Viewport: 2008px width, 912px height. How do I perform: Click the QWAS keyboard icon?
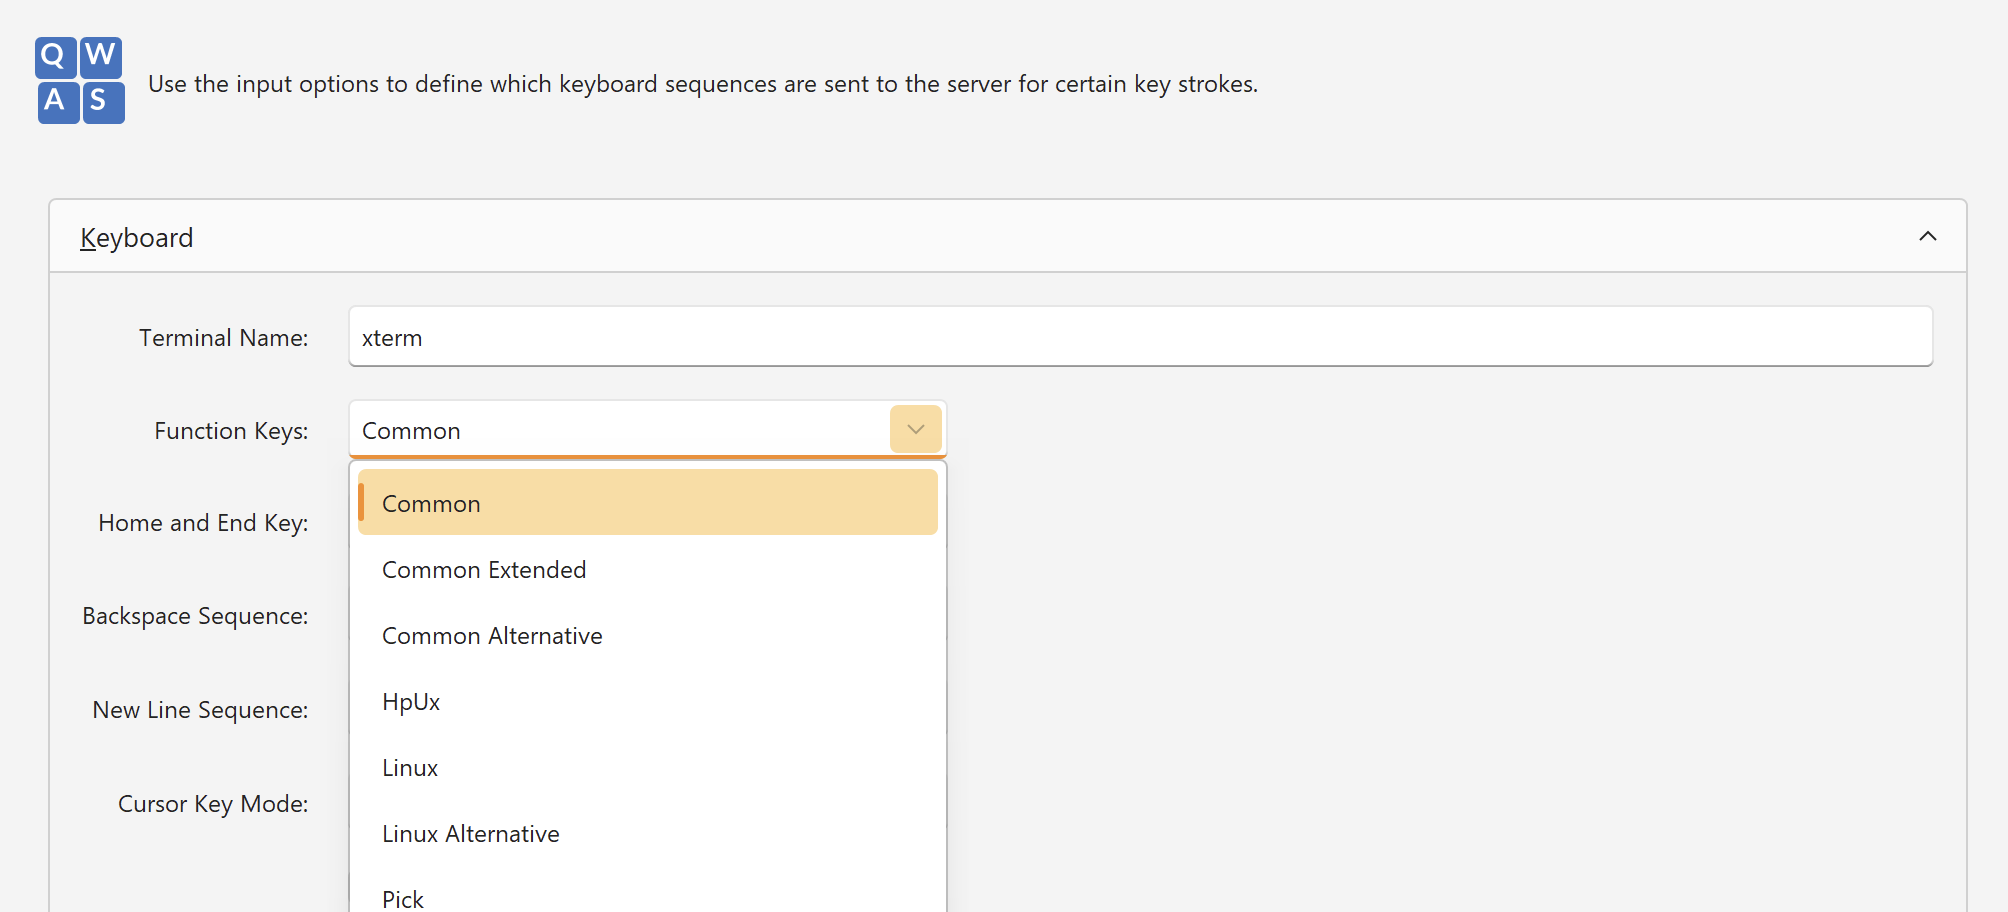click(x=80, y=81)
